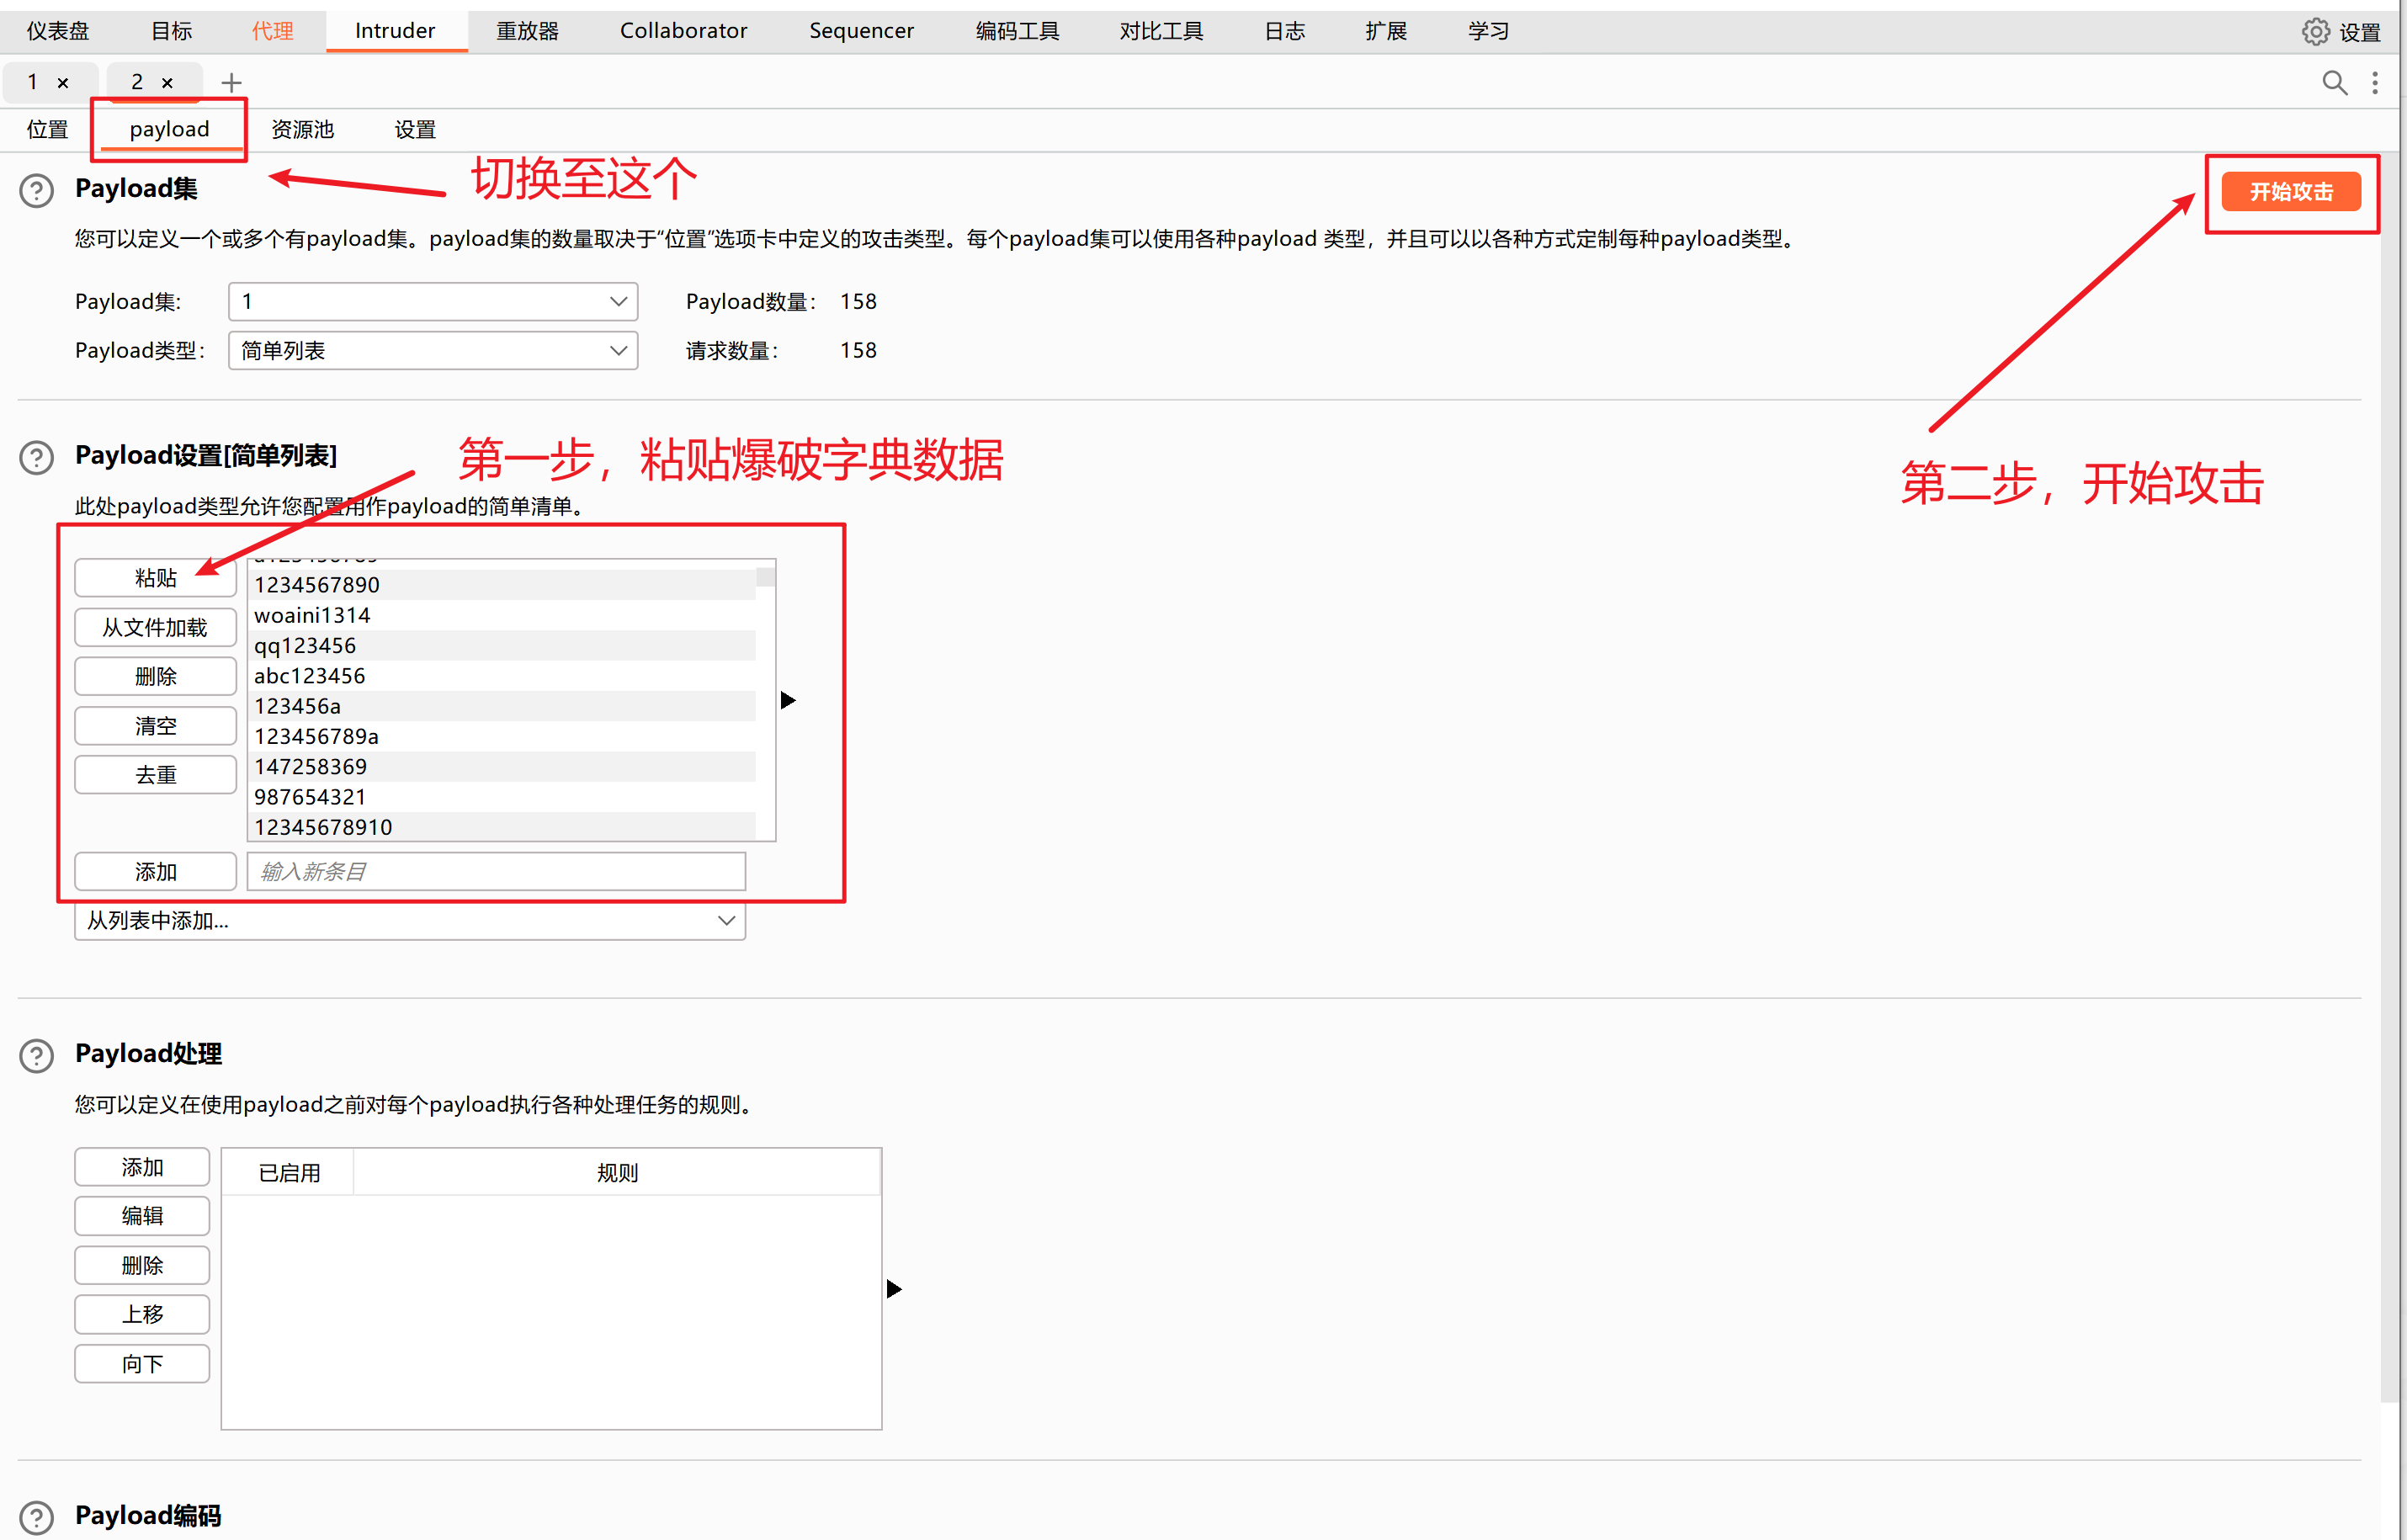Expand the Payload集 number dropdown
The image size is (2407, 1540).
pyautogui.click(x=432, y=301)
